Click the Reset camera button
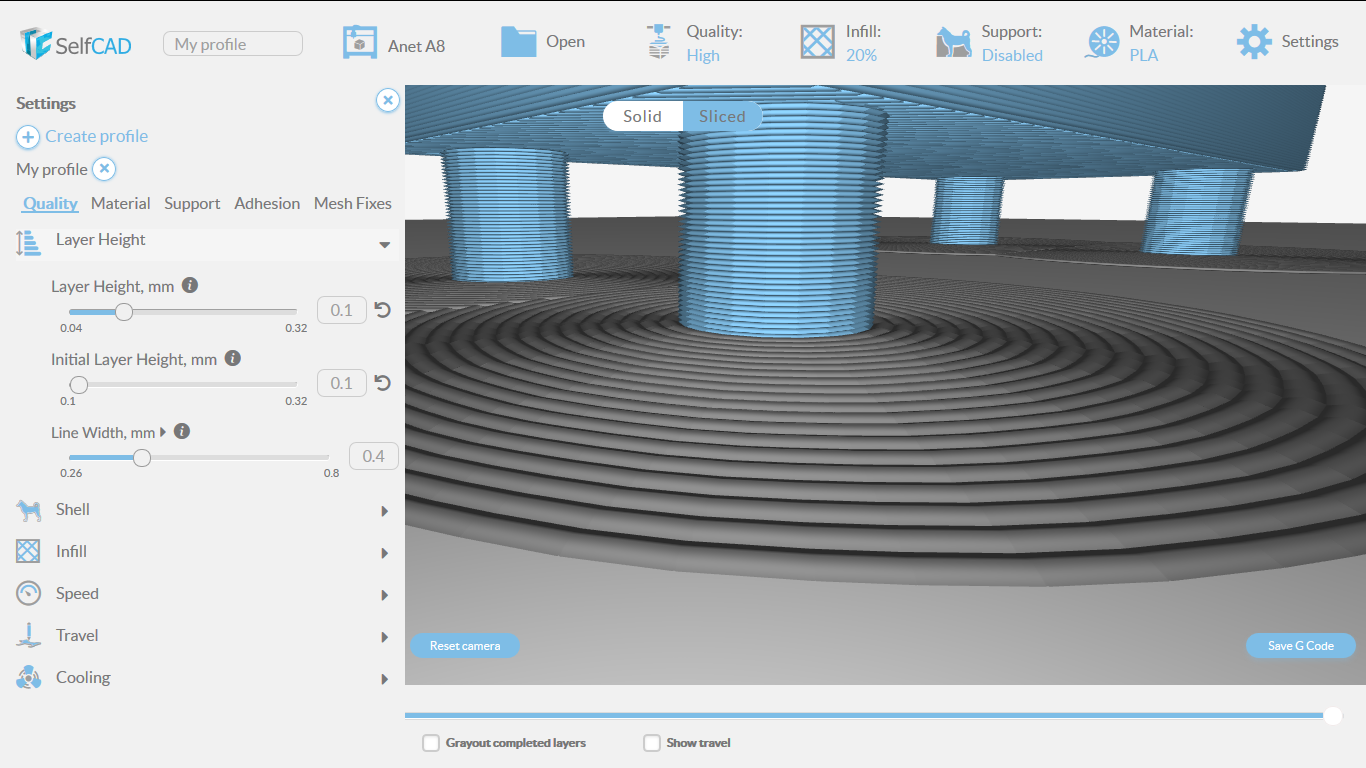 click(465, 646)
